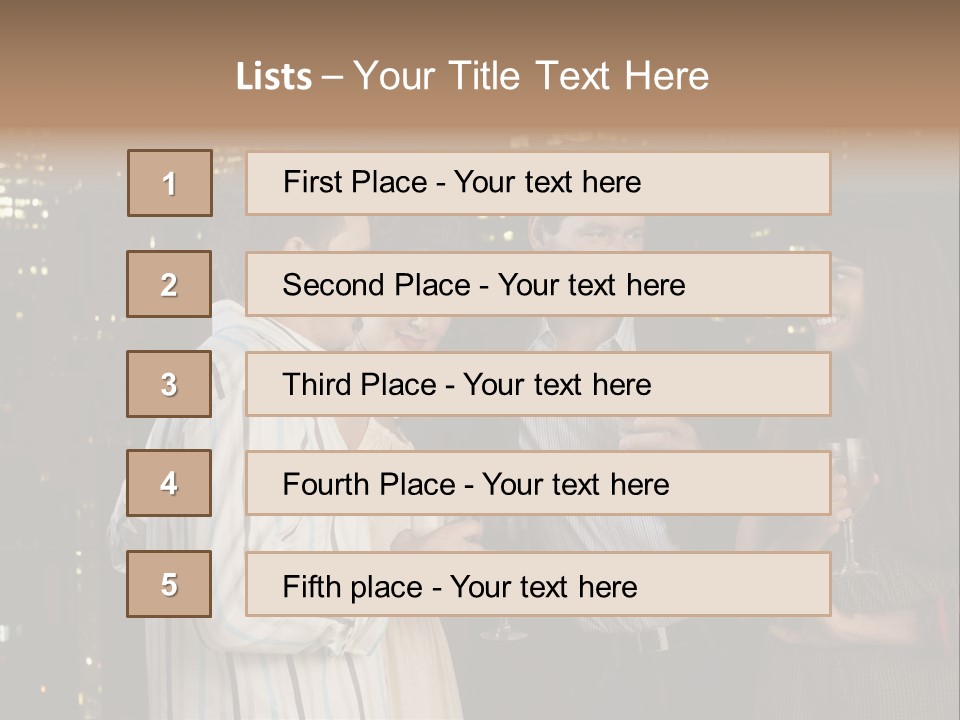The height and width of the screenshot is (720, 960).
Task: Click the word "Fourth" in the list
Action: click(327, 485)
